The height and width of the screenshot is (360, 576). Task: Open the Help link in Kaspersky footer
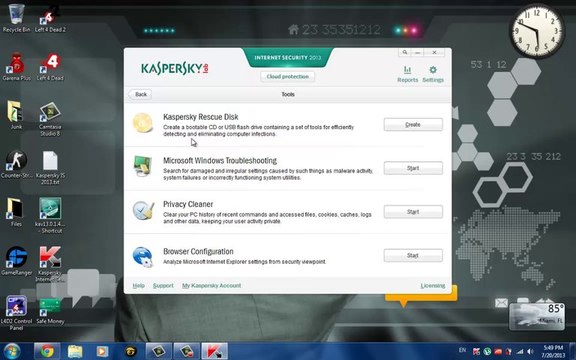point(138,285)
